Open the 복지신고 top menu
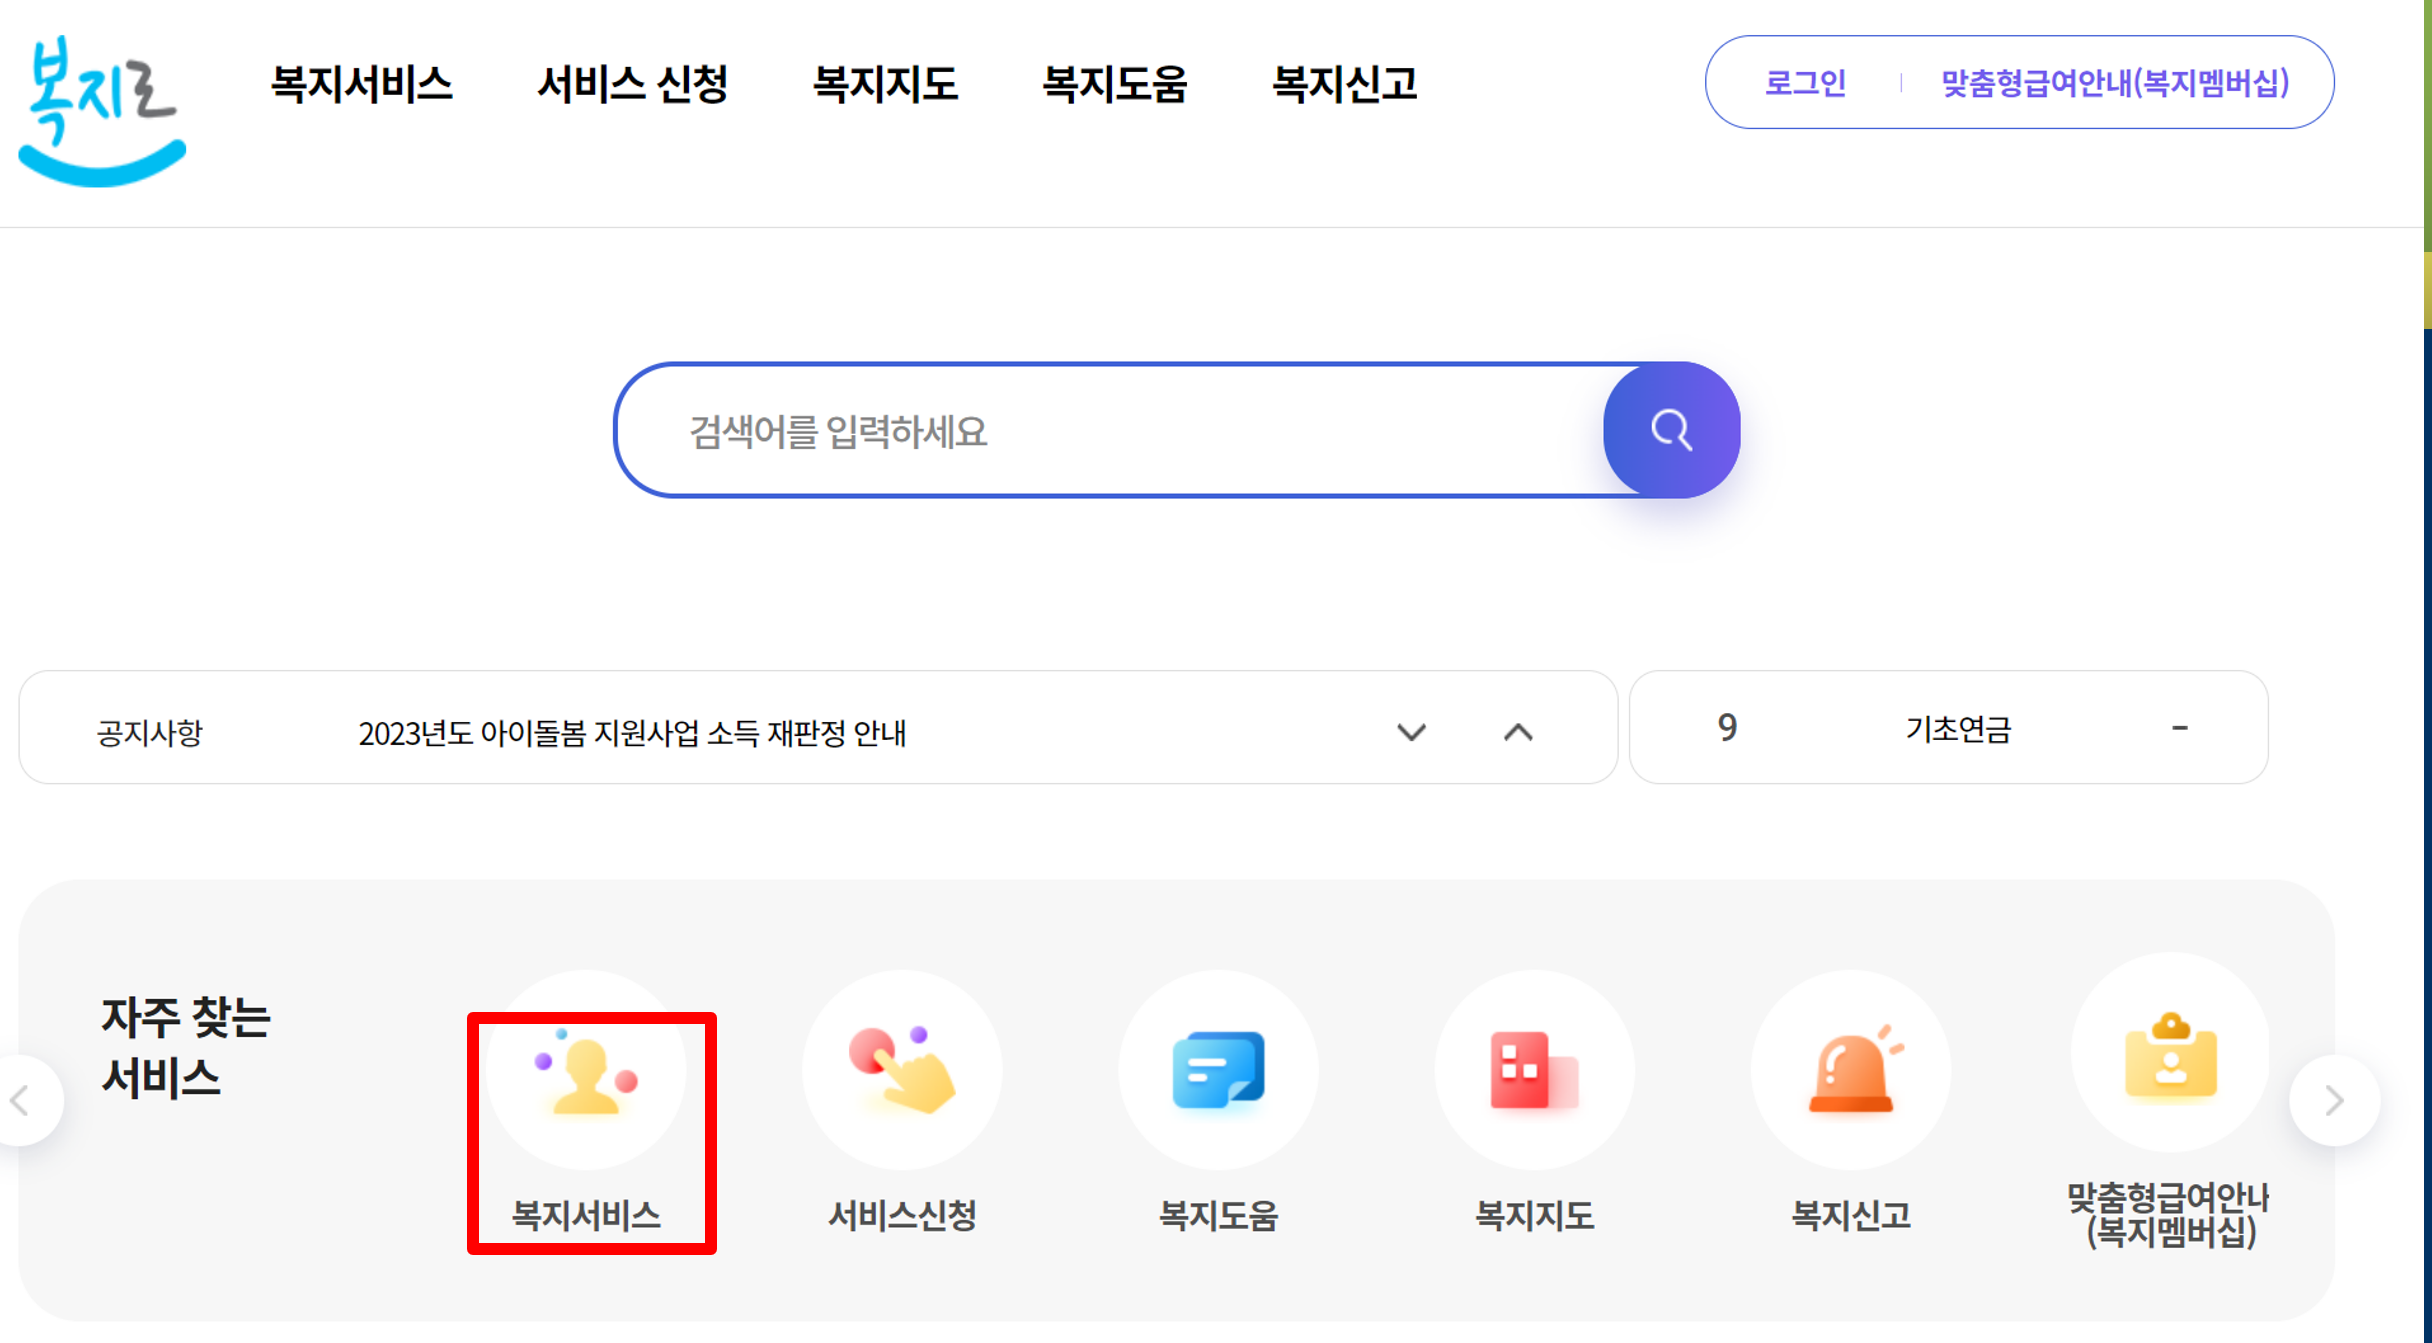This screenshot has width=2432, height=1343. click(x=1344, y=83)
